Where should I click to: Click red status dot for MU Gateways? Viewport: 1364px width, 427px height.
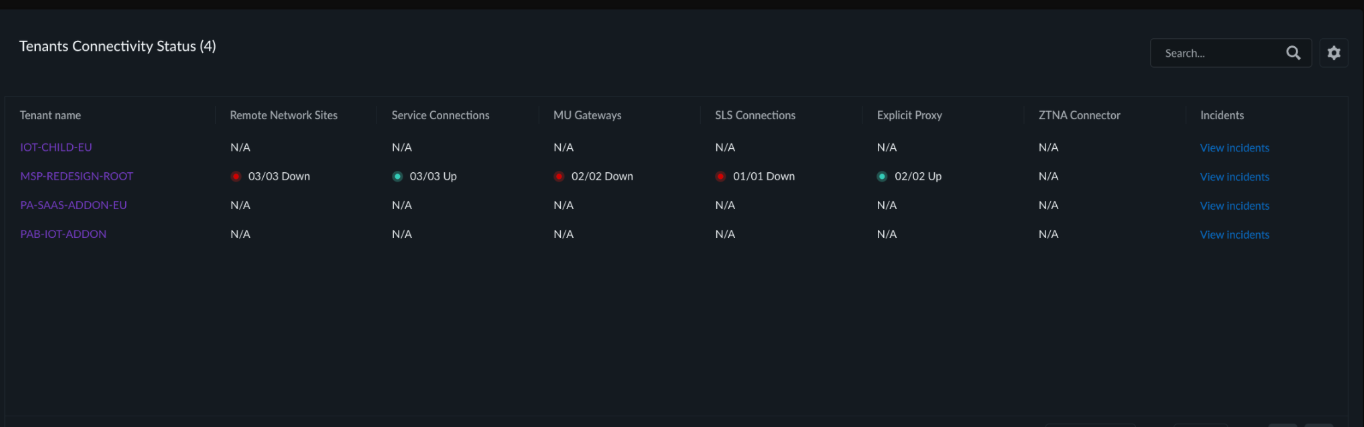(x=559, y=176)
